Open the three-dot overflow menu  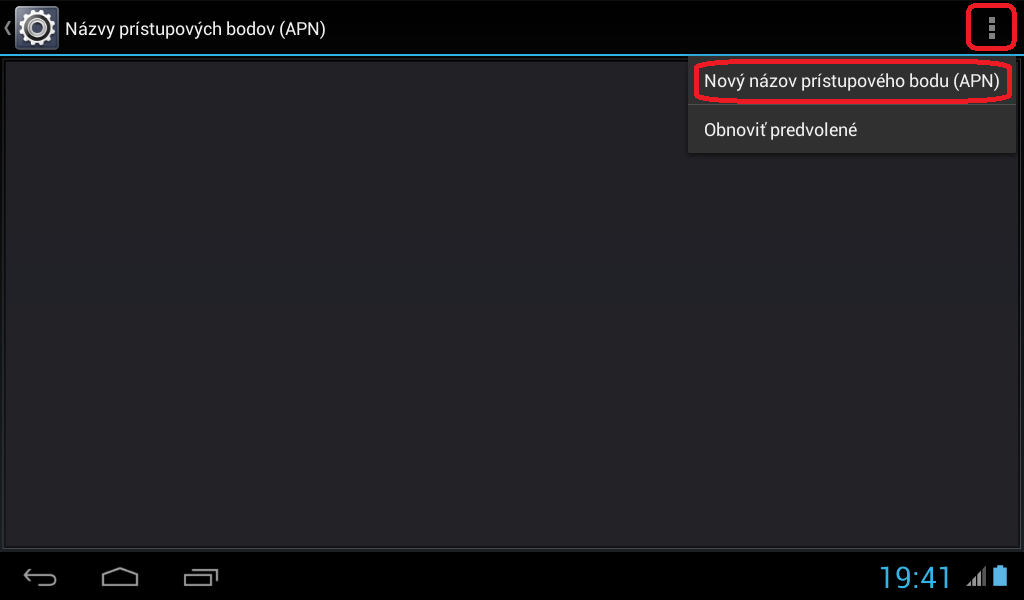991,28
